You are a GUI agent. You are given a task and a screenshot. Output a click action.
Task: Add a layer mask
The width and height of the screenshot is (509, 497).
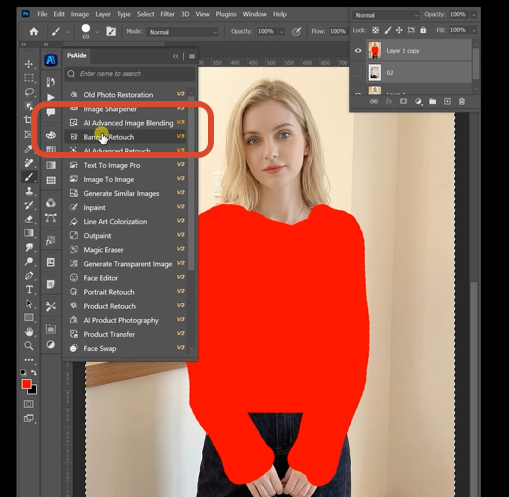(x=403, y=101)
